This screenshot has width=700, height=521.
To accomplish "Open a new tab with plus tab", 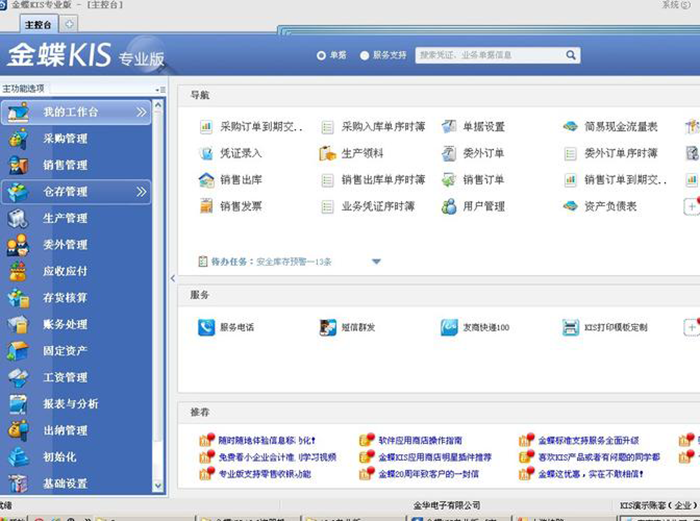I will tap(69, 24).
